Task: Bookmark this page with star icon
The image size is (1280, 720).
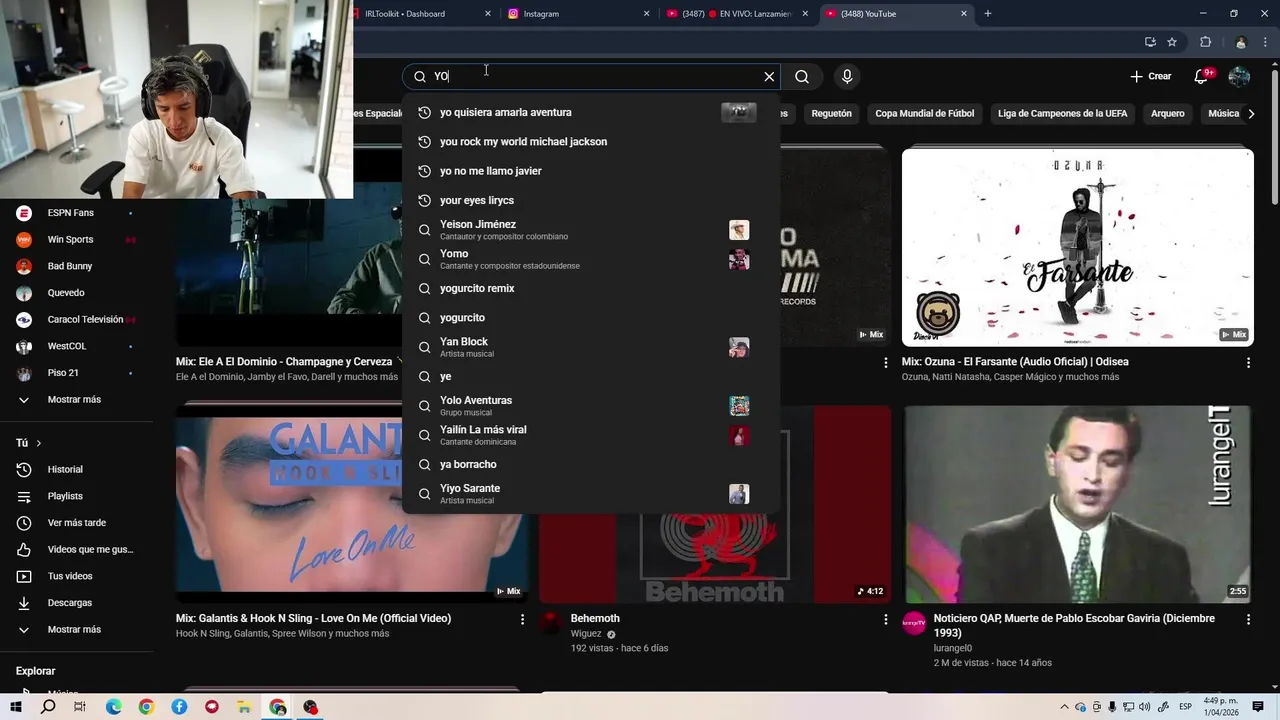Action: [1172, 42]
